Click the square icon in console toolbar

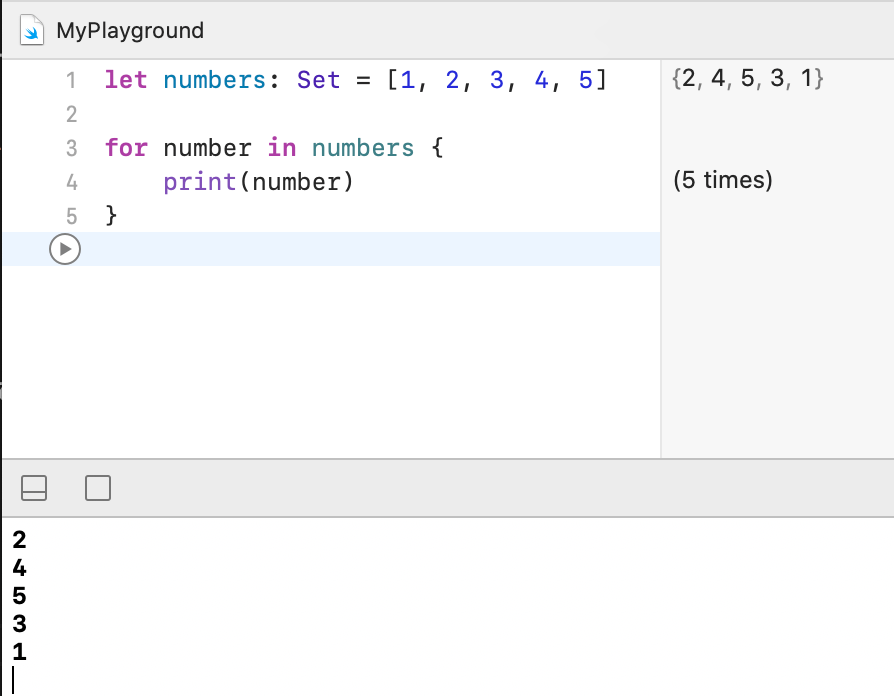[x=98, y=488]
